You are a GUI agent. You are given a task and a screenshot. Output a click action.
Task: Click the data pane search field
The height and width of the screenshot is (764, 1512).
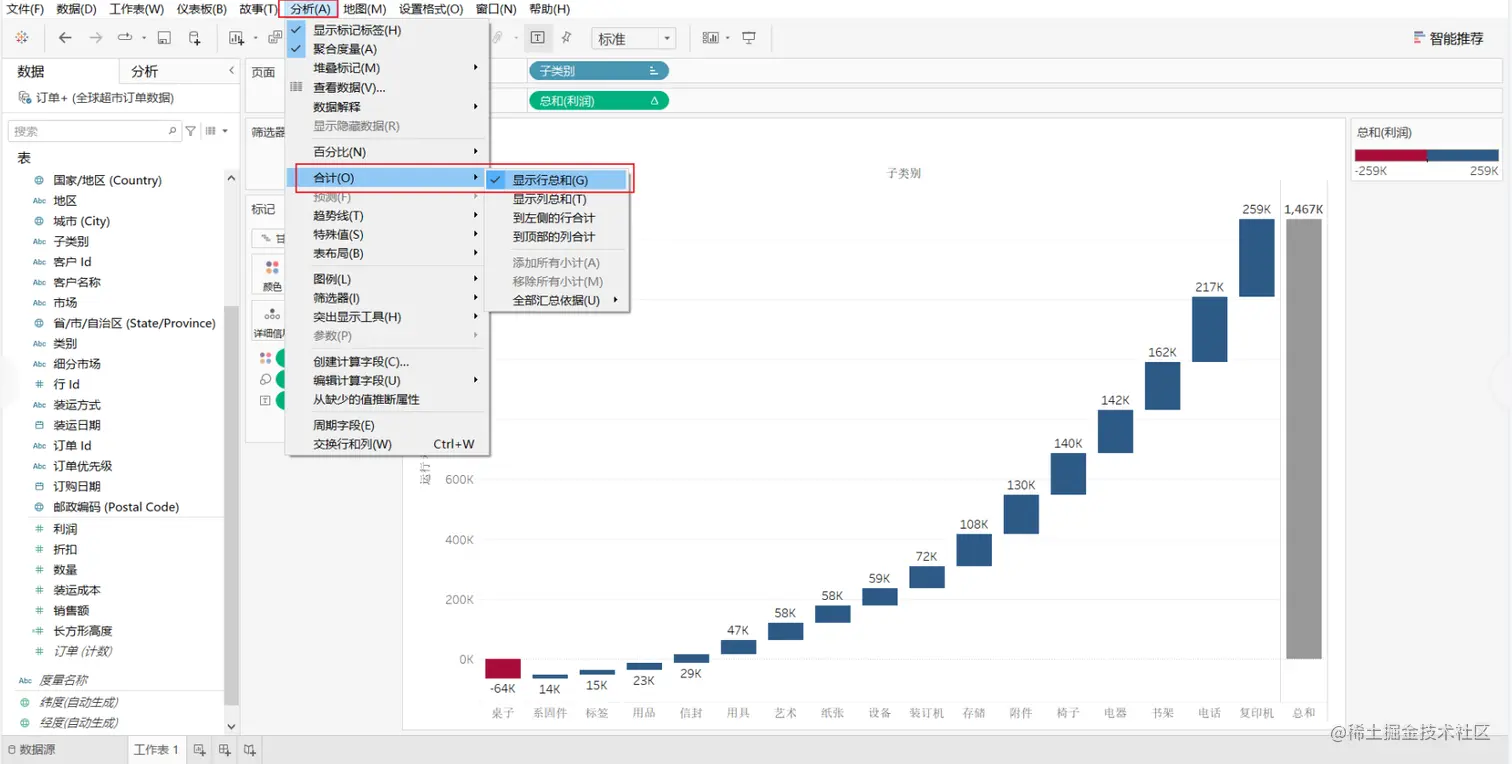pyautogui.click(x=95, y=131)
